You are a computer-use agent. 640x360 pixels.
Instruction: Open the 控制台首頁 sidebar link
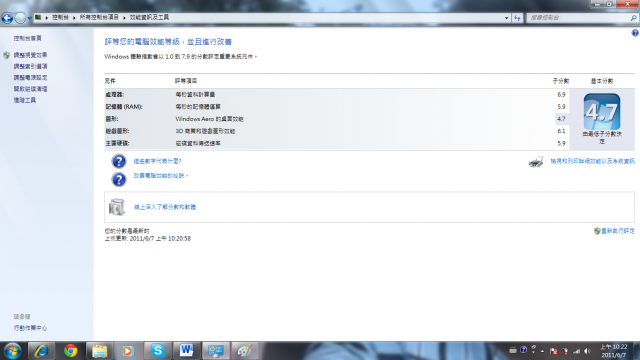pos(27,38)
